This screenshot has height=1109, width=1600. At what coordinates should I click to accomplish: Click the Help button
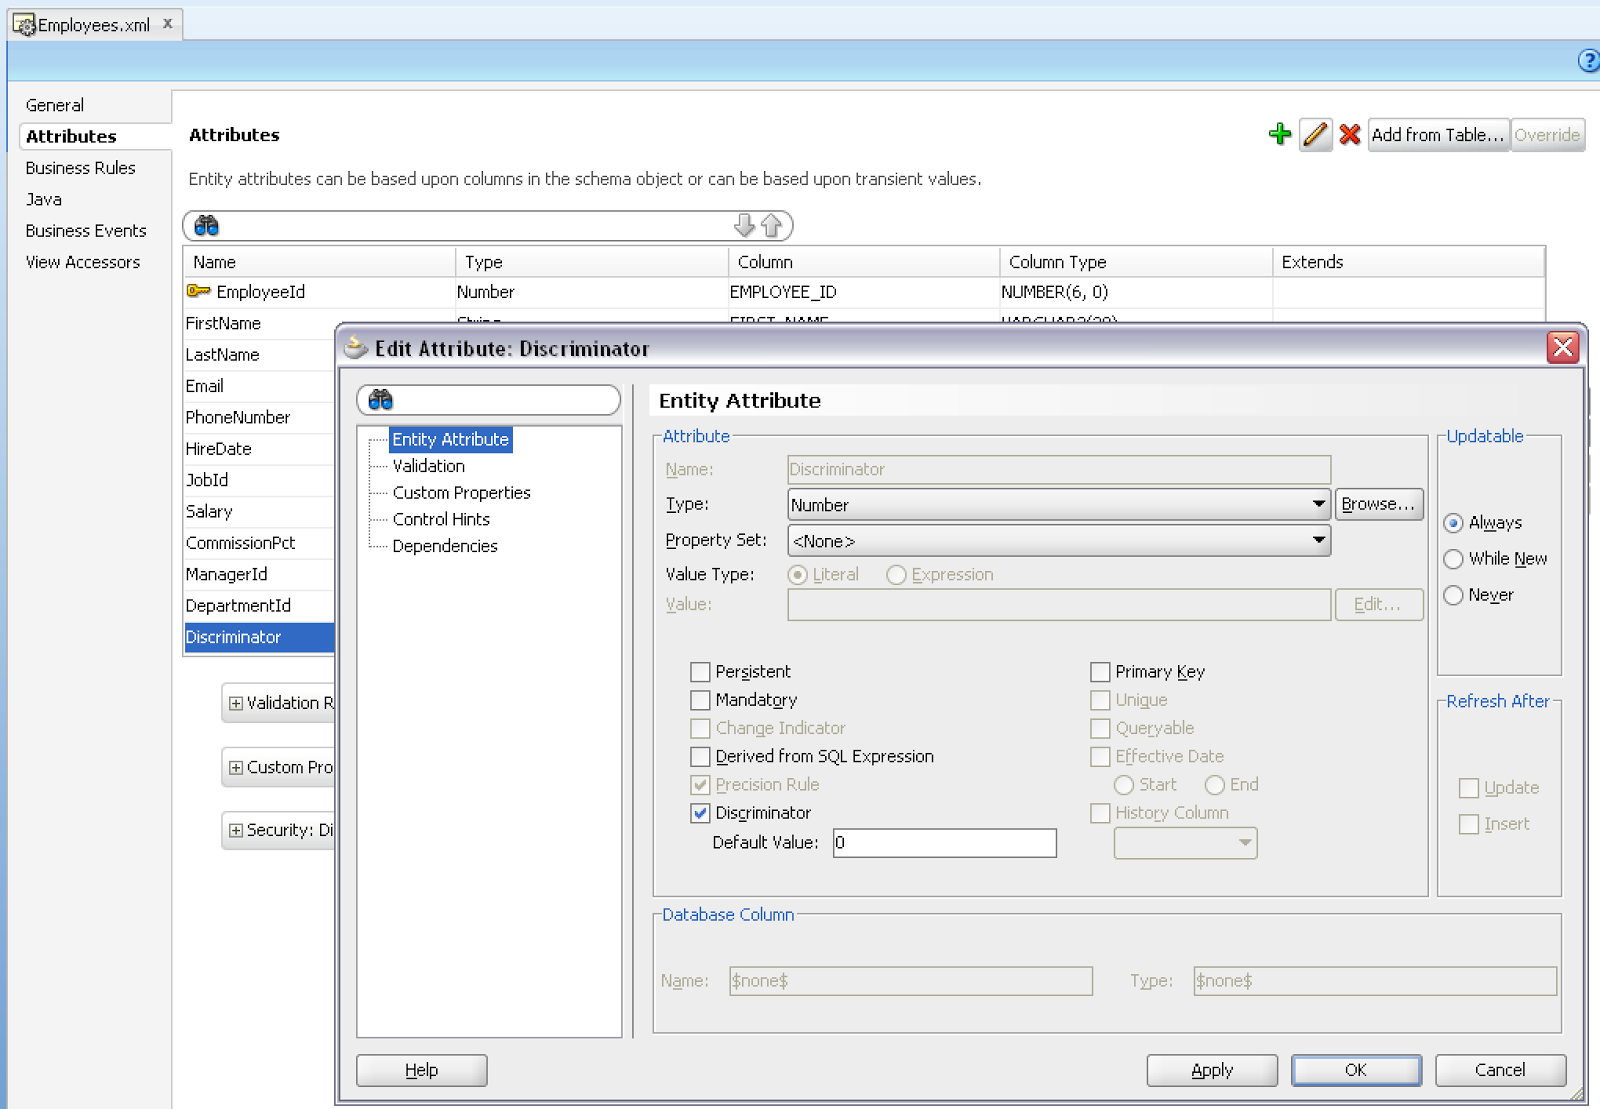[x=422, y=1070]
